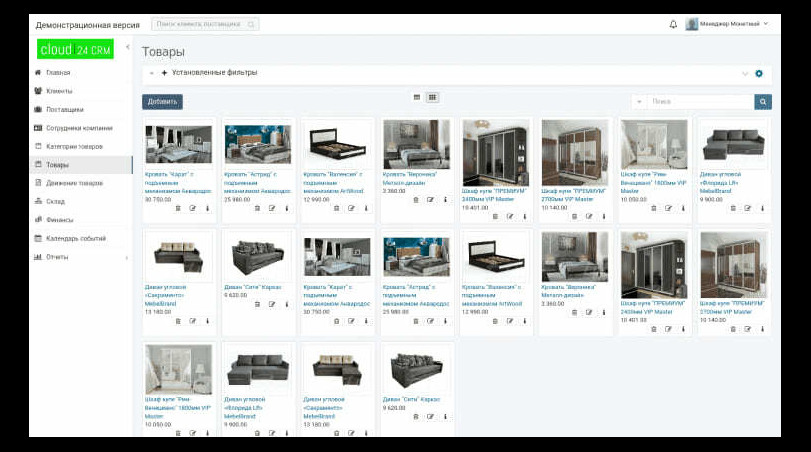
Task: Expand the Отчеты sidebar submenu
Action: [x=126, y=257]
